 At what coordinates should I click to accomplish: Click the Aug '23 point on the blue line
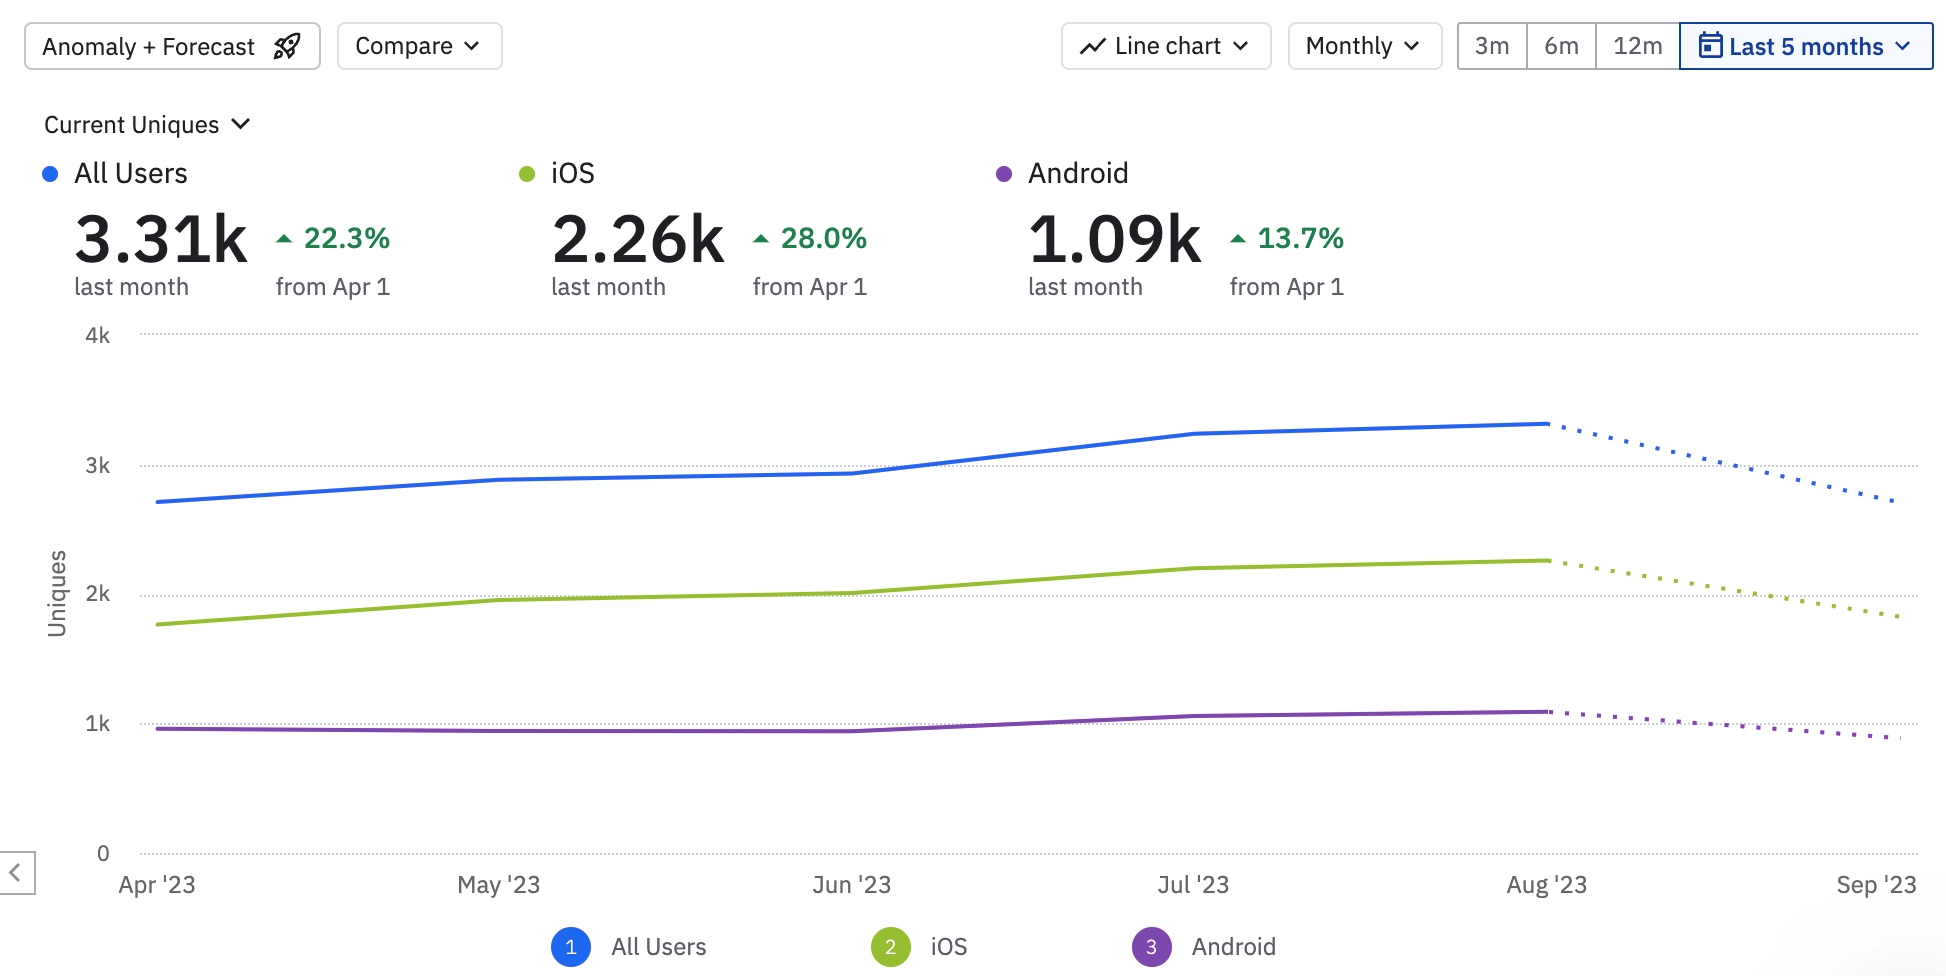[x=1548, y=424]
